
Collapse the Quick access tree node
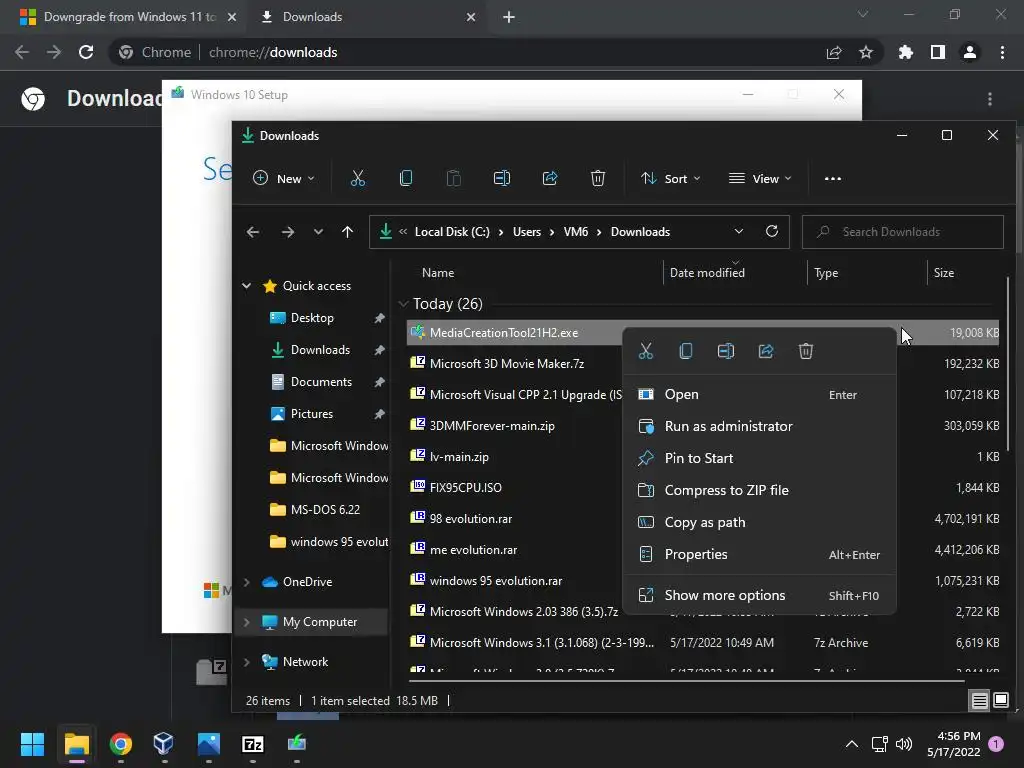247,285
